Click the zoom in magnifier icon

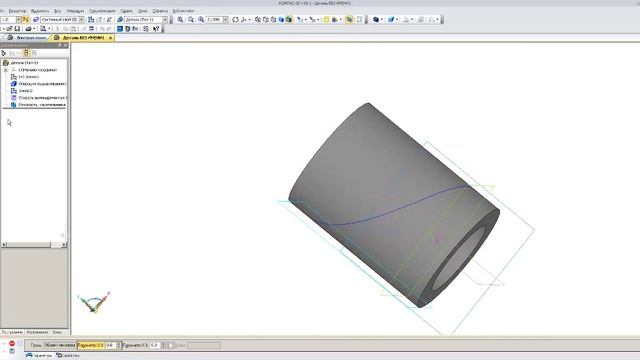pos(180,20)
